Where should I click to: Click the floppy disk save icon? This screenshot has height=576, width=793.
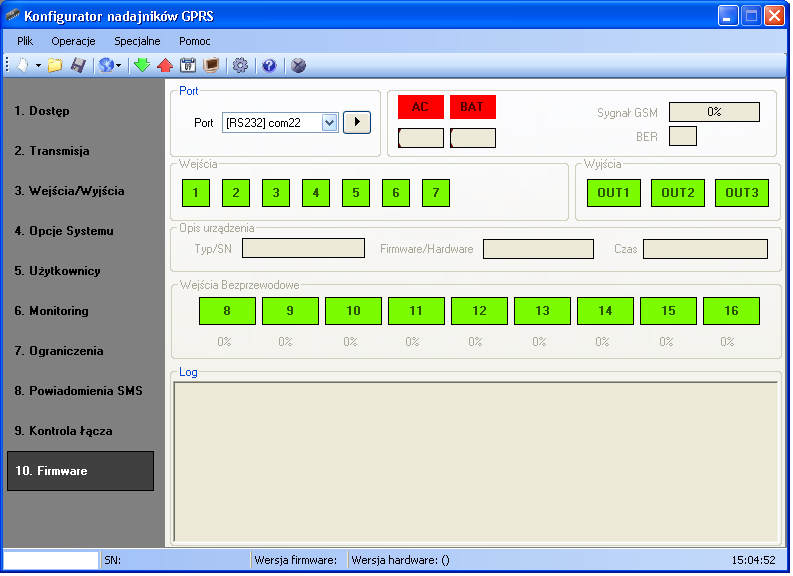[x=78, y=66]
